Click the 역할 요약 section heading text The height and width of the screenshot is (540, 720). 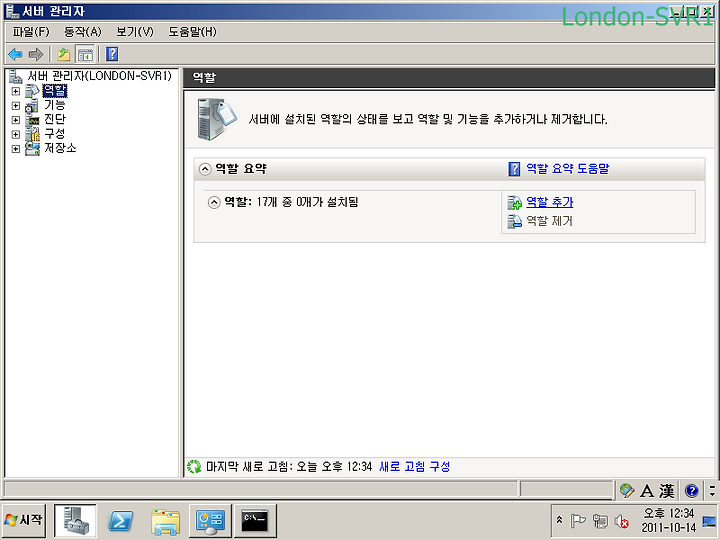241,169
